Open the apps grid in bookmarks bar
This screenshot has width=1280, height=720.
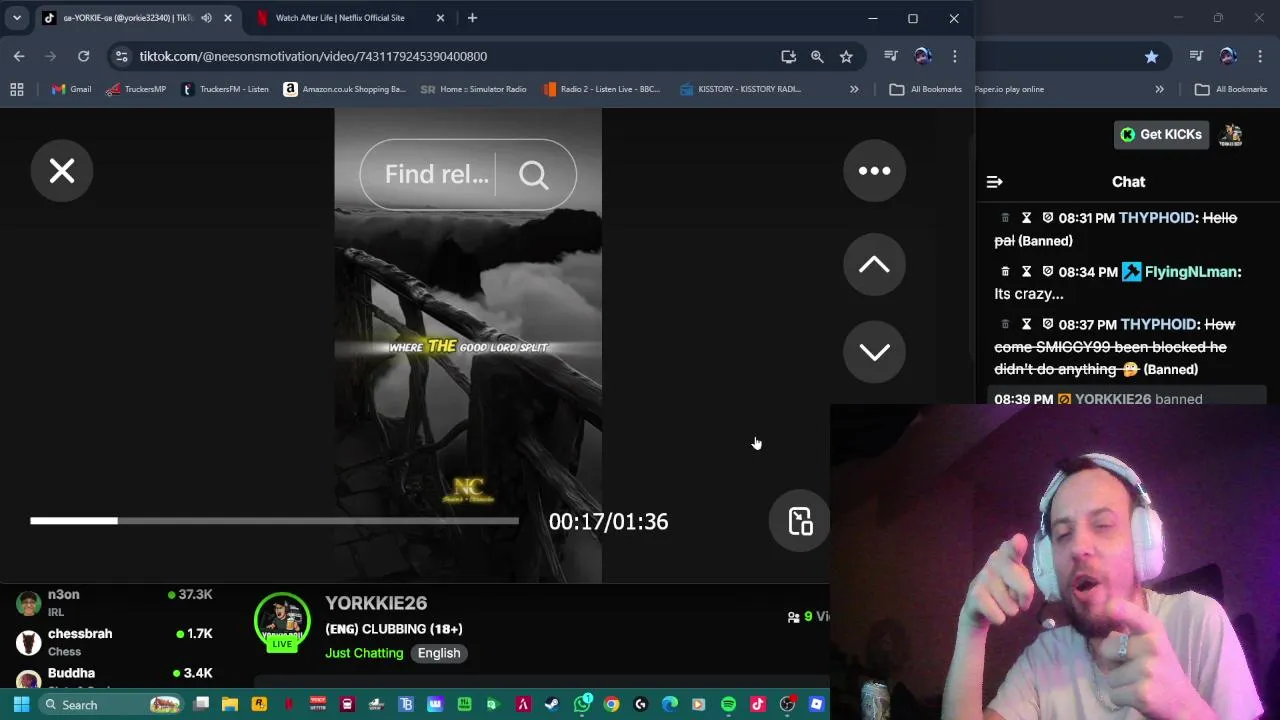(x=17, y=89)
